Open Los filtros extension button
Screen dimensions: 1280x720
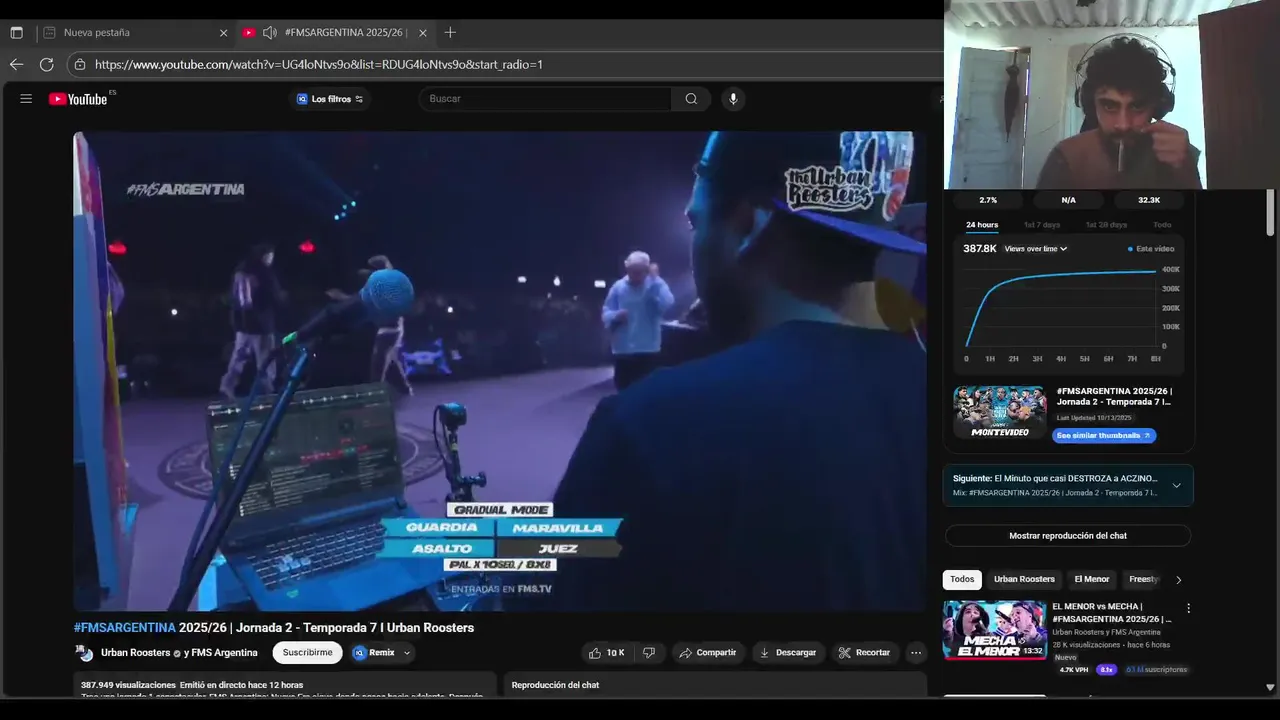coord(330,99)
